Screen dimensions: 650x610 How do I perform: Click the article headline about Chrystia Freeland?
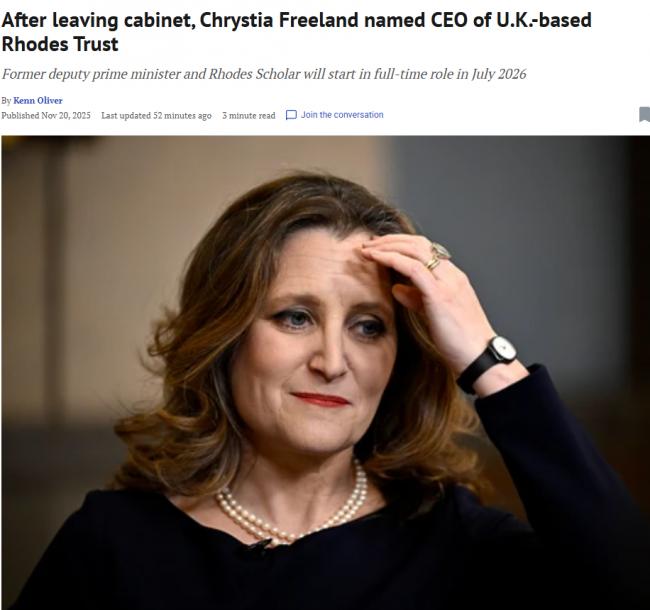point(296,32)
